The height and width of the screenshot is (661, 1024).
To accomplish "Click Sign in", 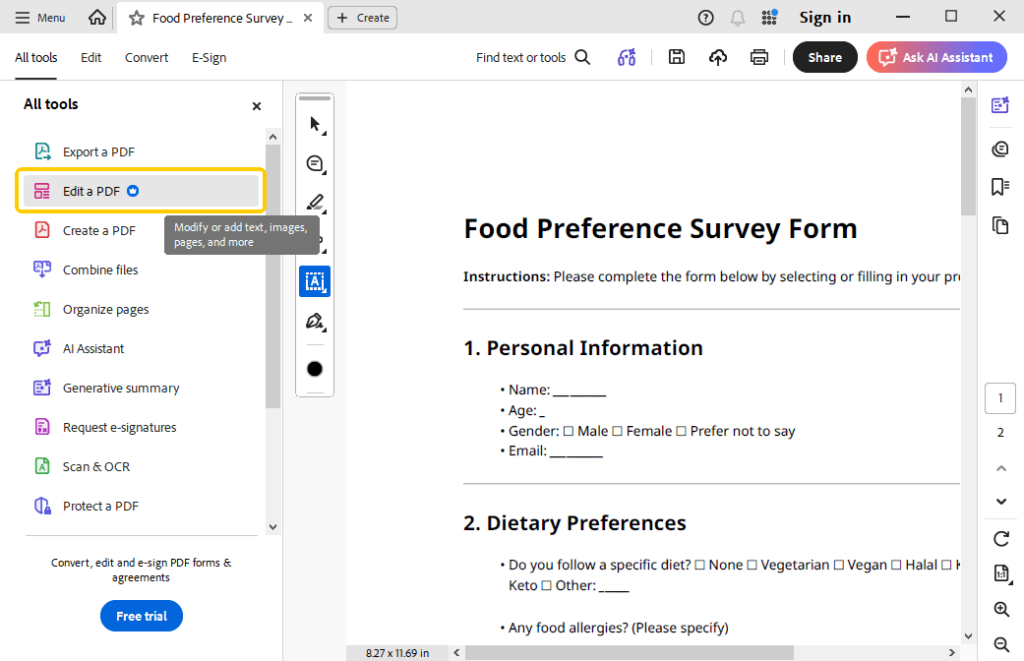I will pos(825,18).
